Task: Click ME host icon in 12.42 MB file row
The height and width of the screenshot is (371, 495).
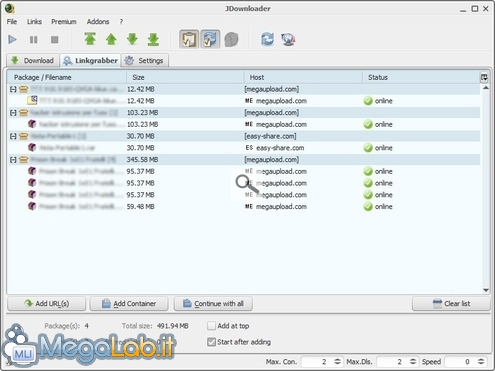Action: (x=249, y=101)
